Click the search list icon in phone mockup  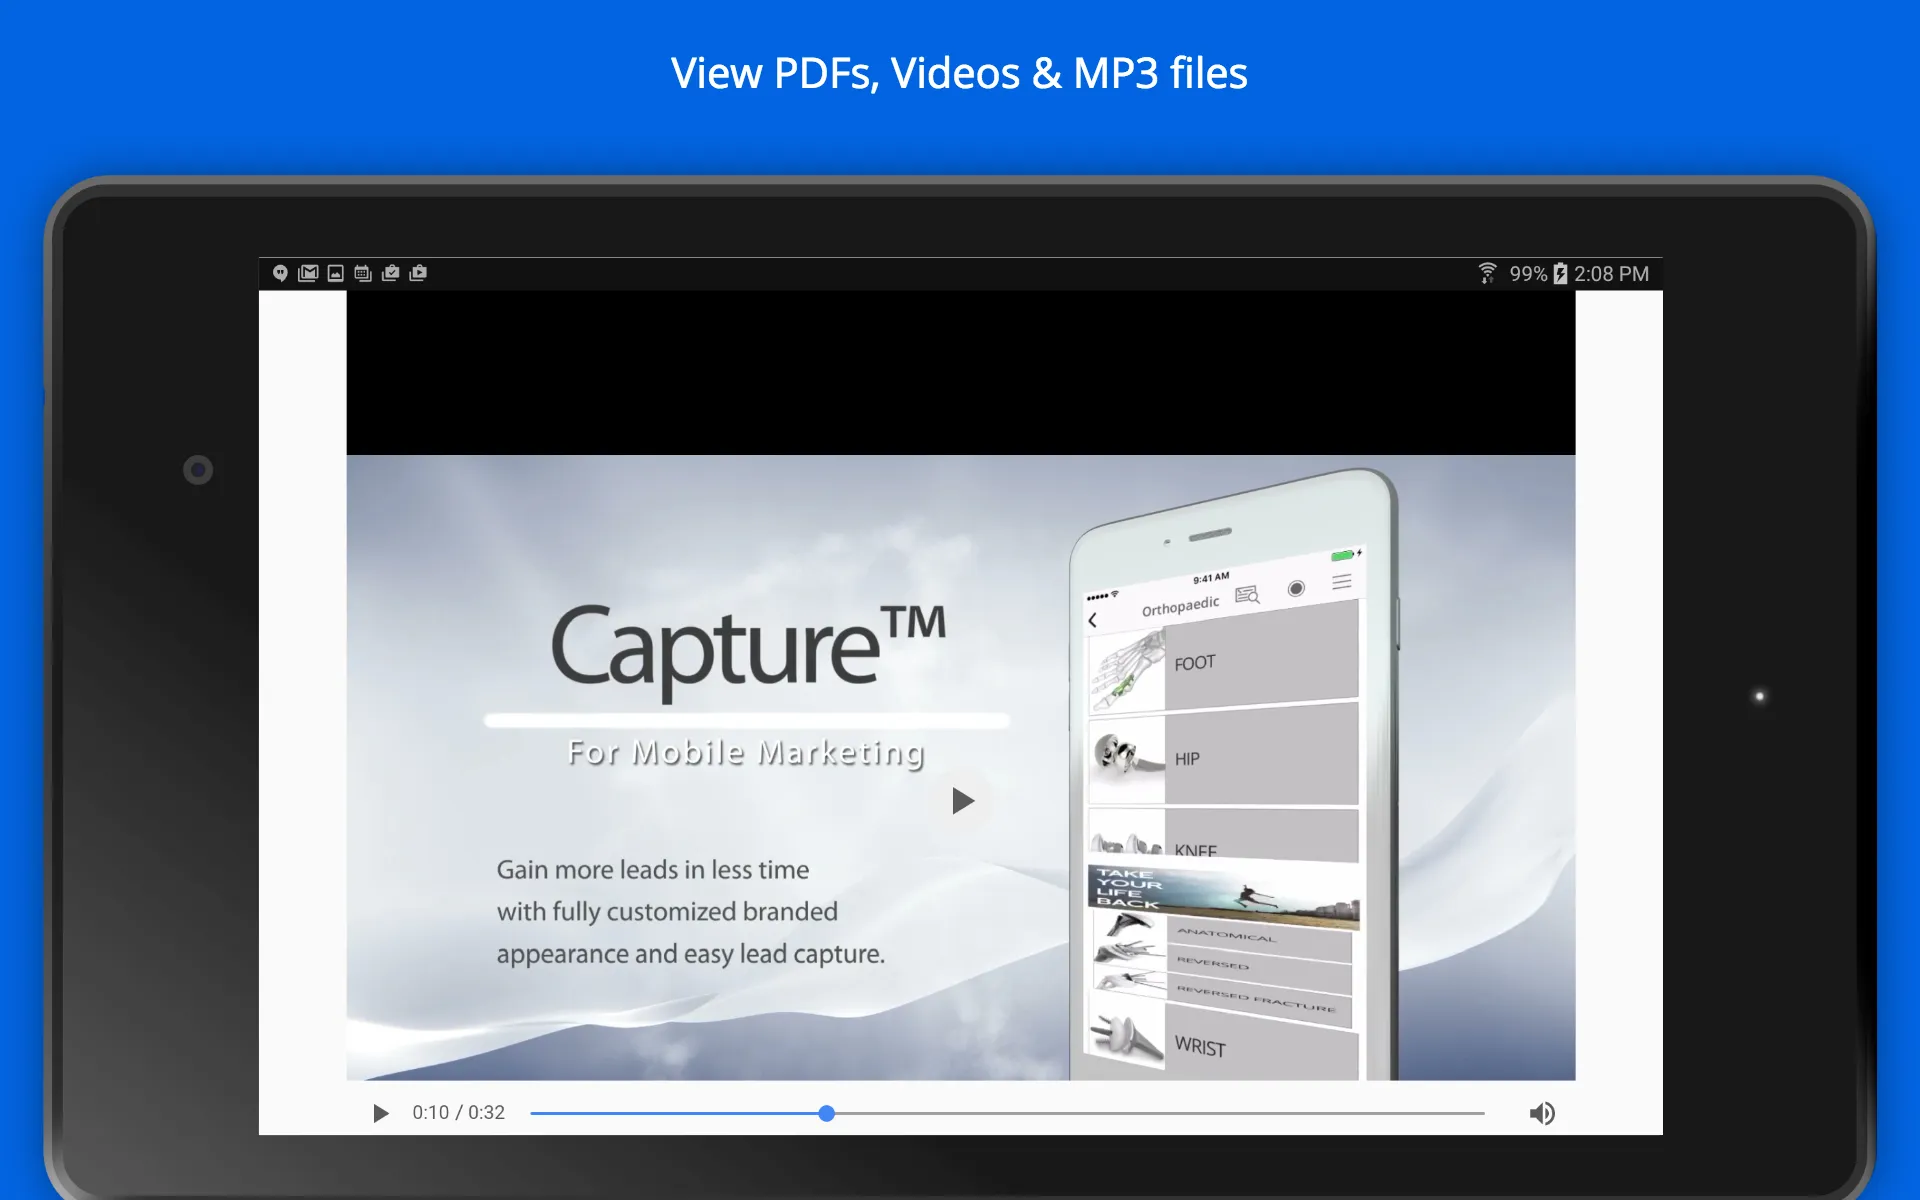pos(1248,595)
